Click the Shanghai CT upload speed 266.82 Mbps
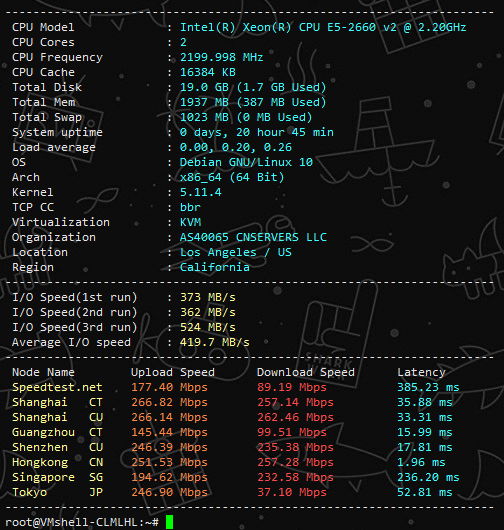This screenshot has width=504, height=530. tap(169, 402)
